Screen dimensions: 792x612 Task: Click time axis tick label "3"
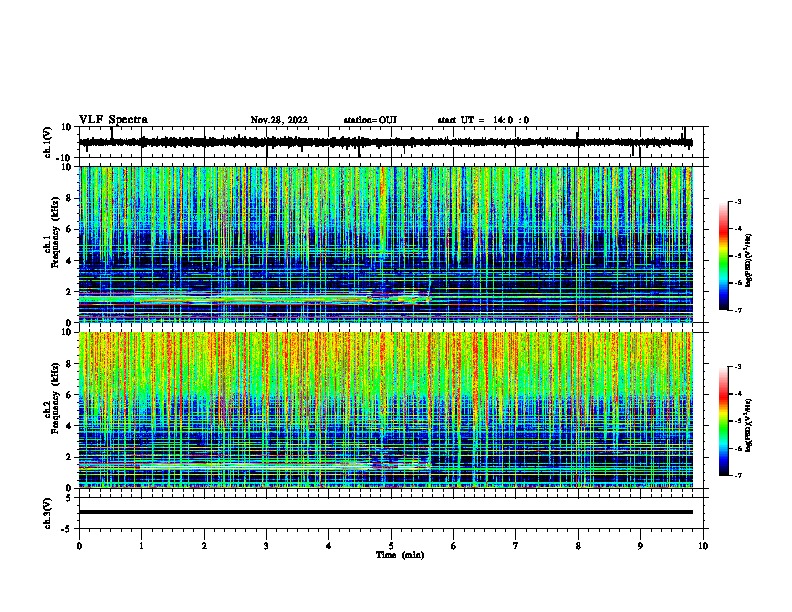pyautogui.click(x=266, y=546)
